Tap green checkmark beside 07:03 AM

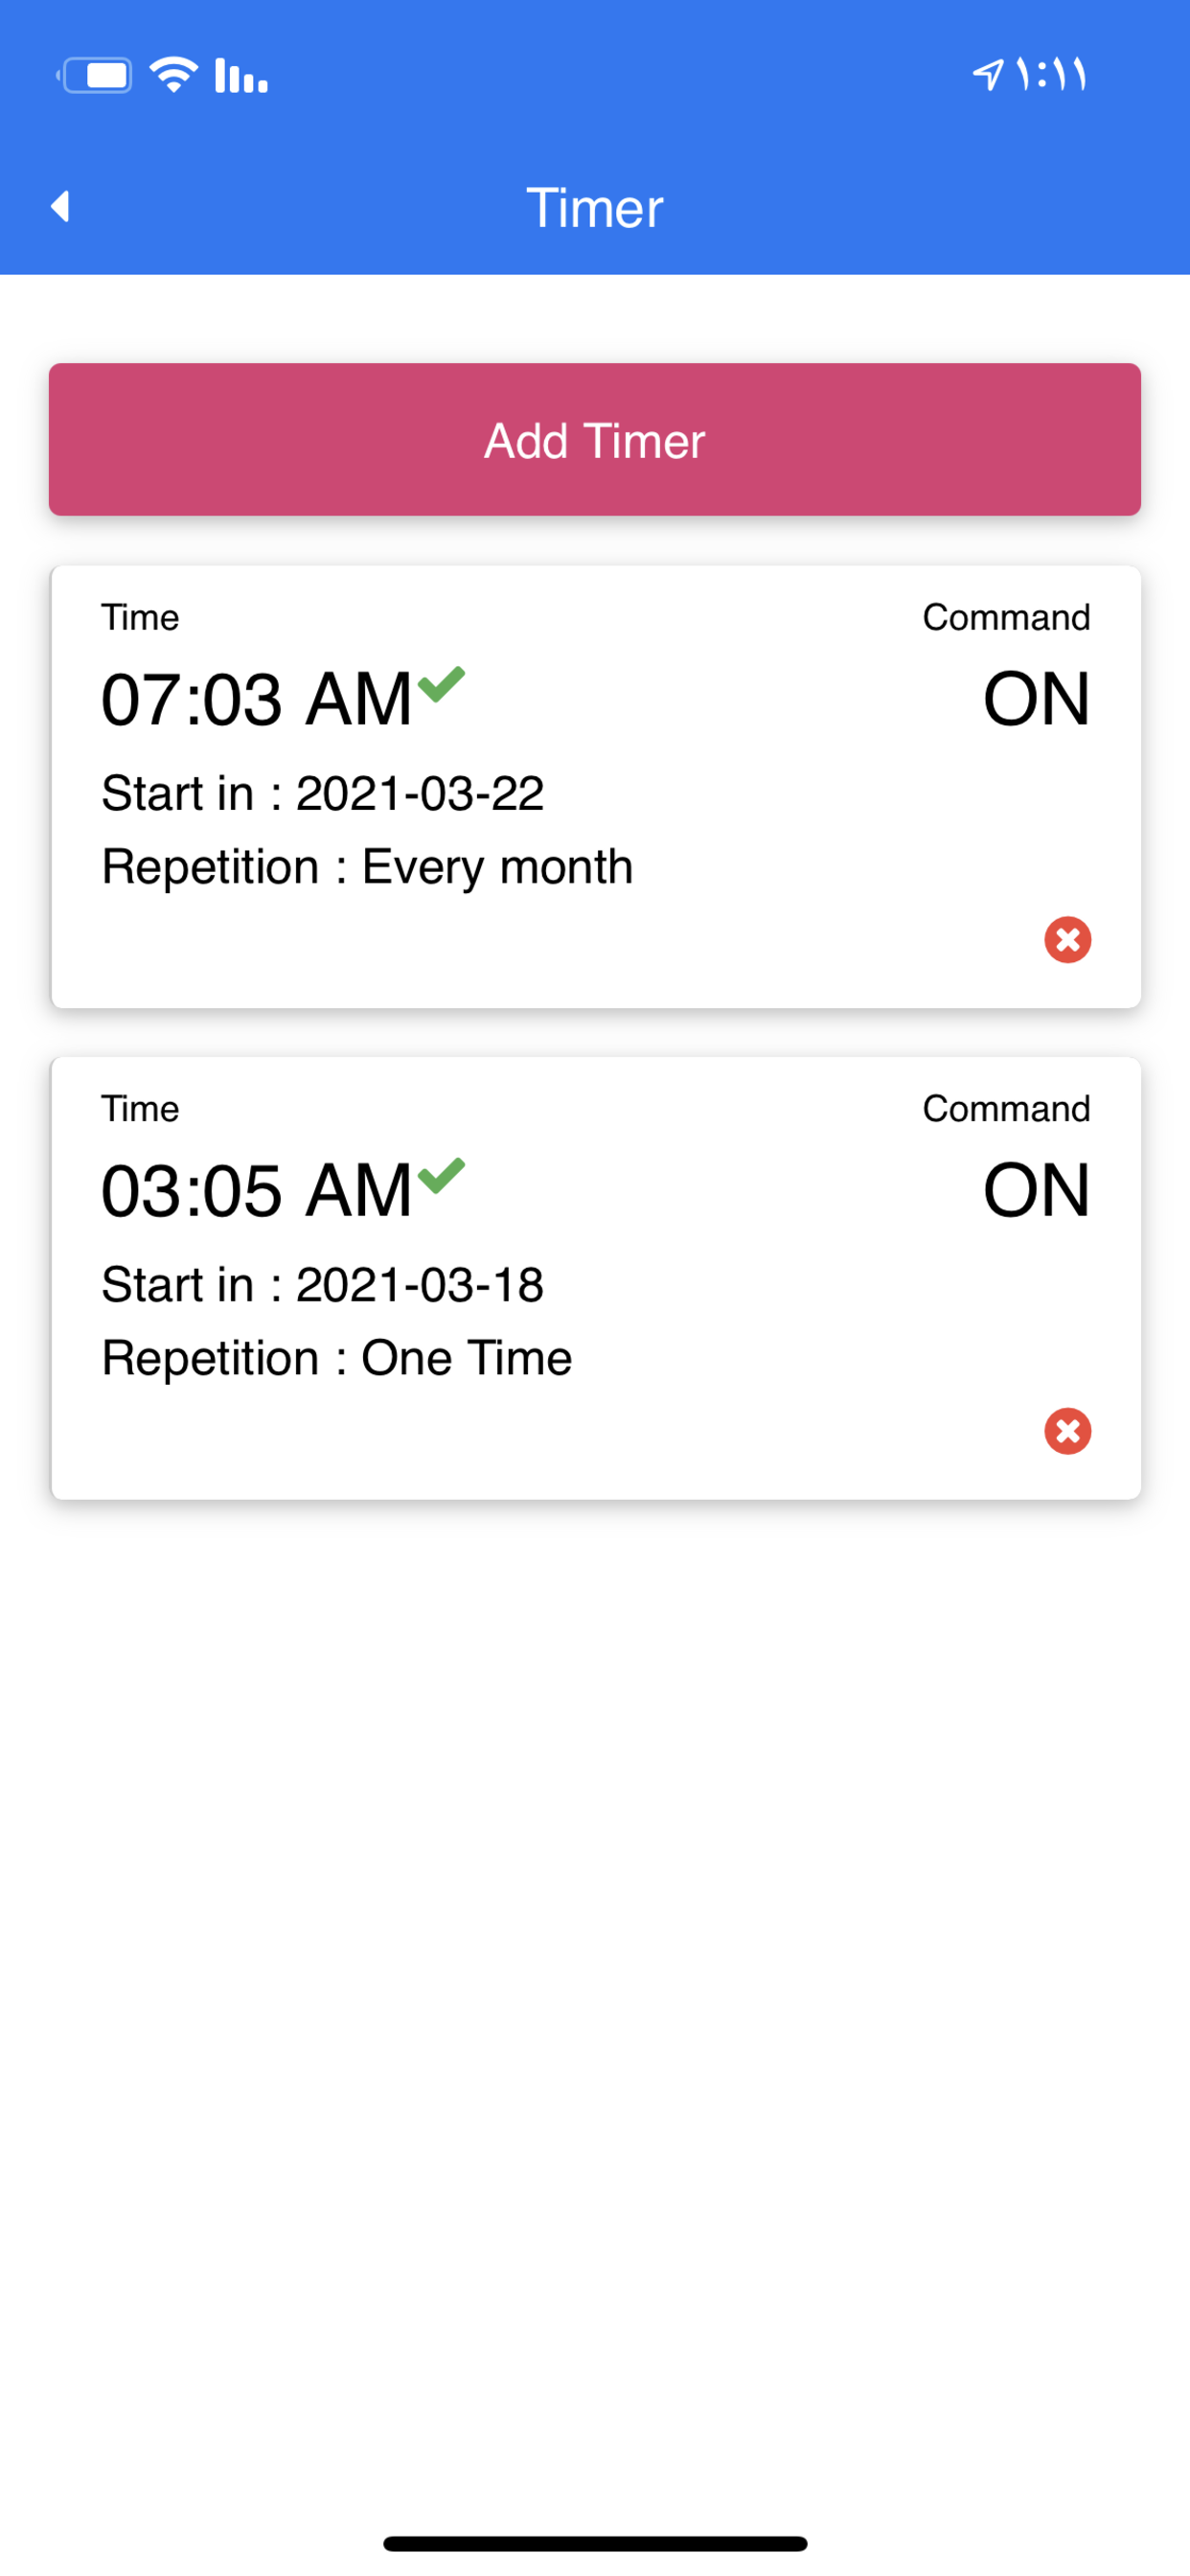[x=441, y=684]
